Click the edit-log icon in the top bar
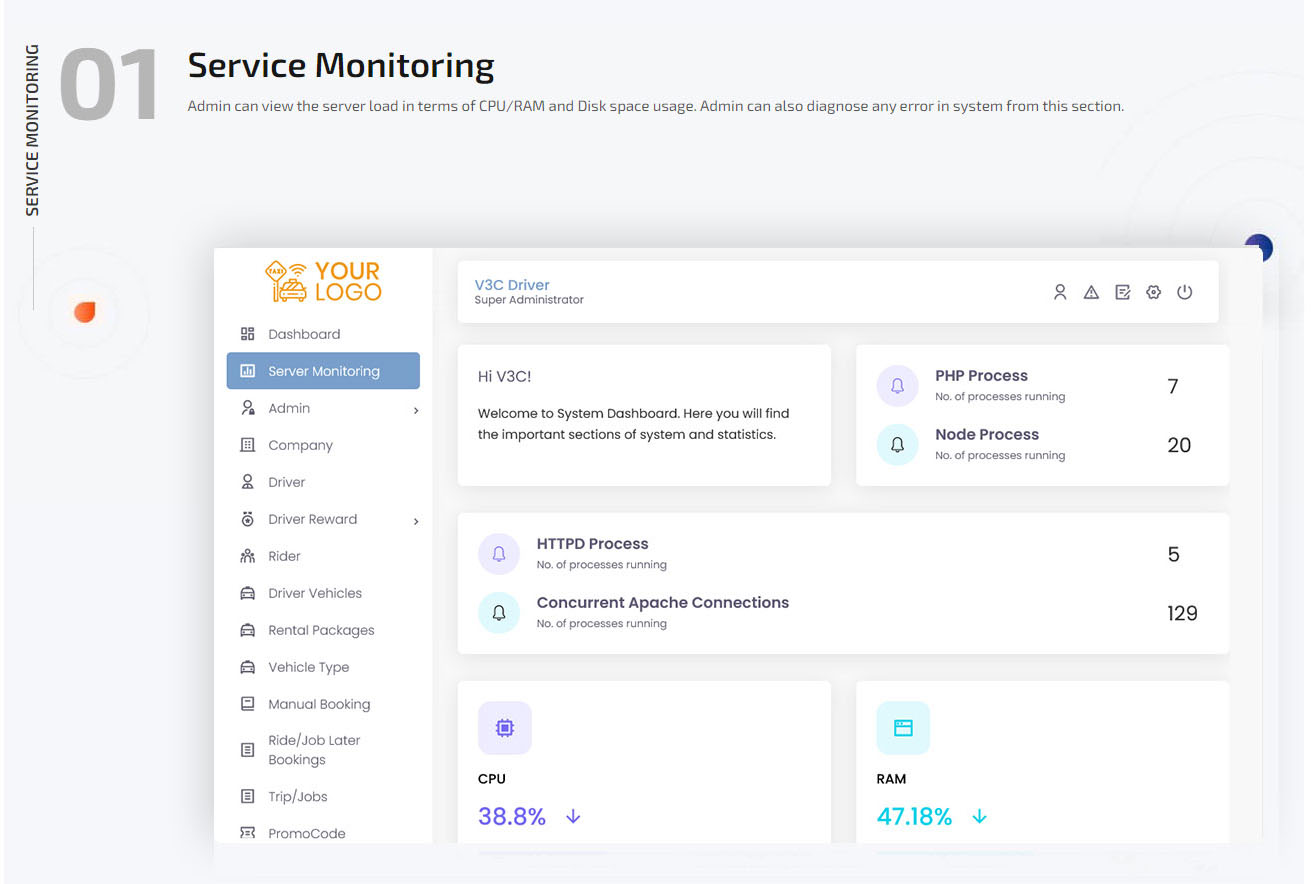Screen dimensions: 1311x884 (1122, 292)
